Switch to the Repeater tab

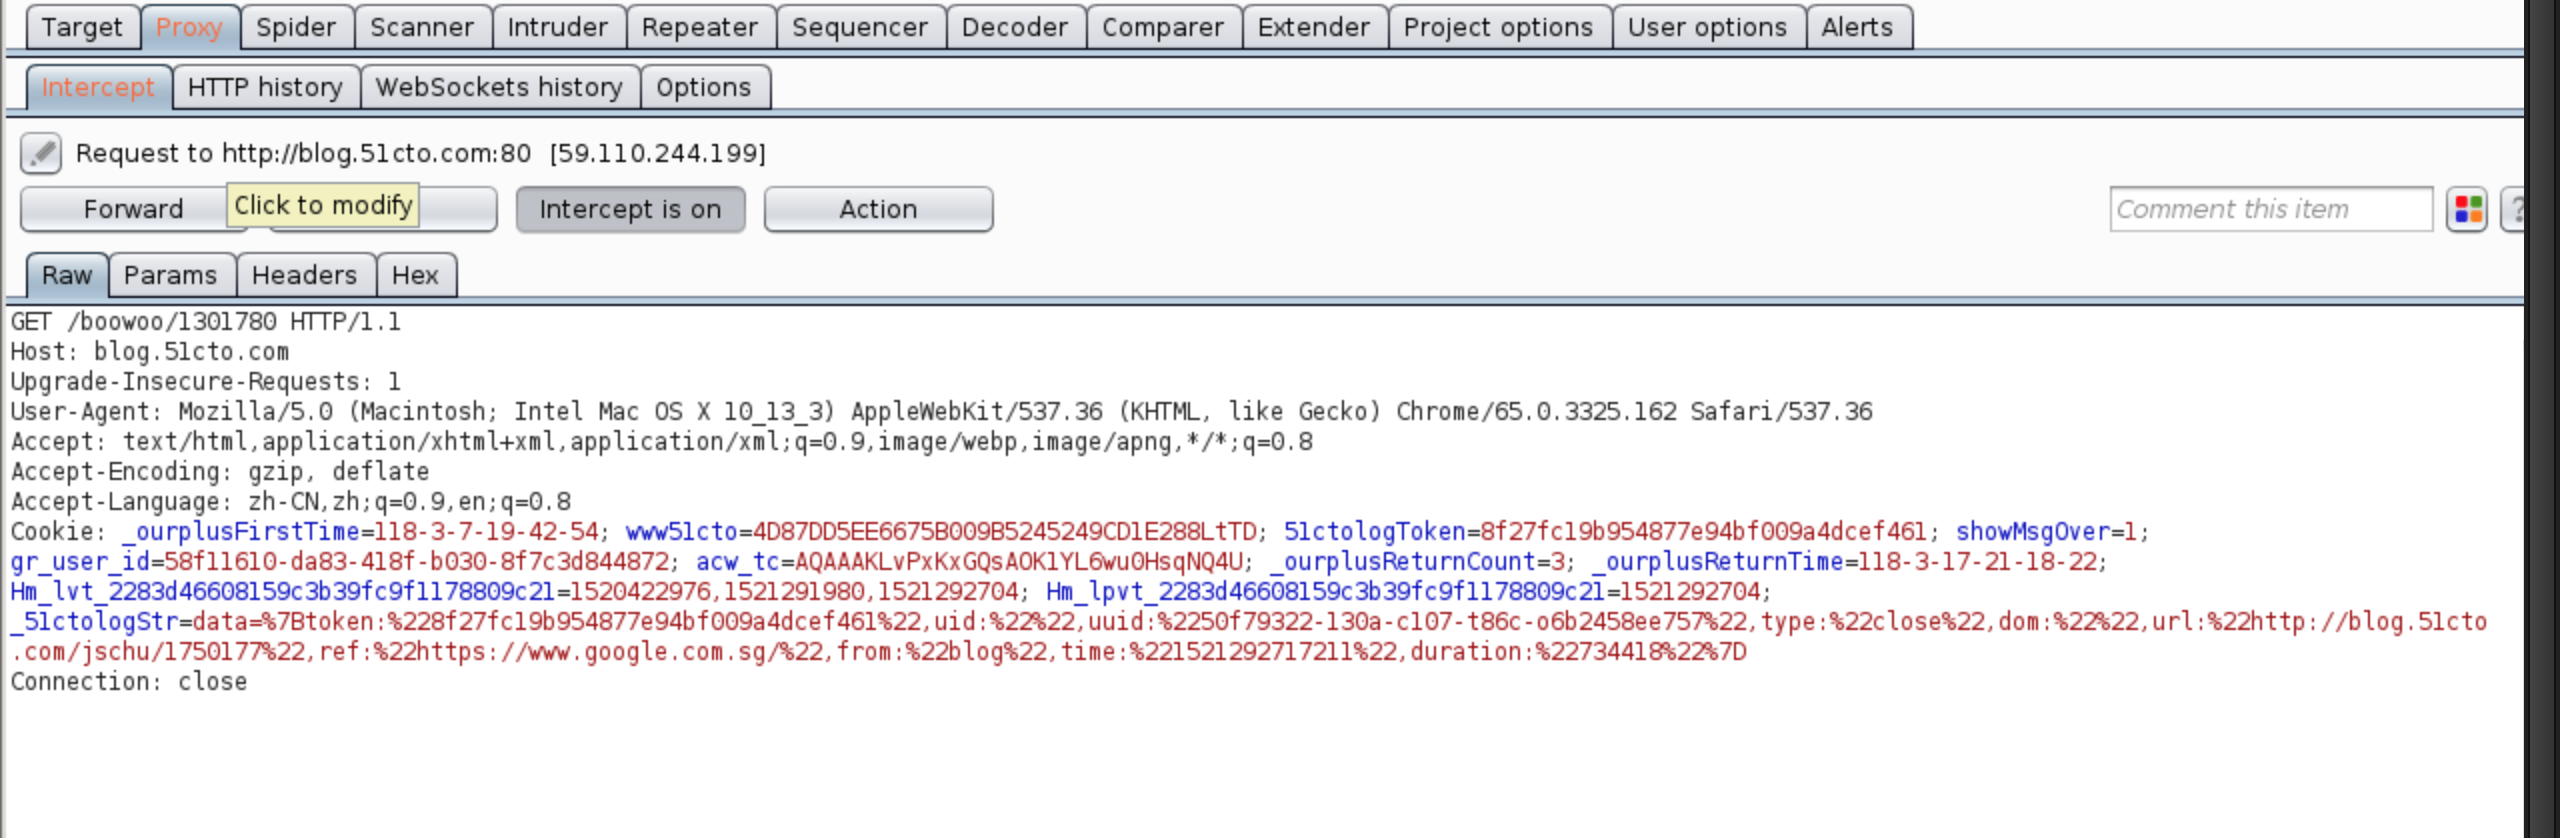(700, 27)
